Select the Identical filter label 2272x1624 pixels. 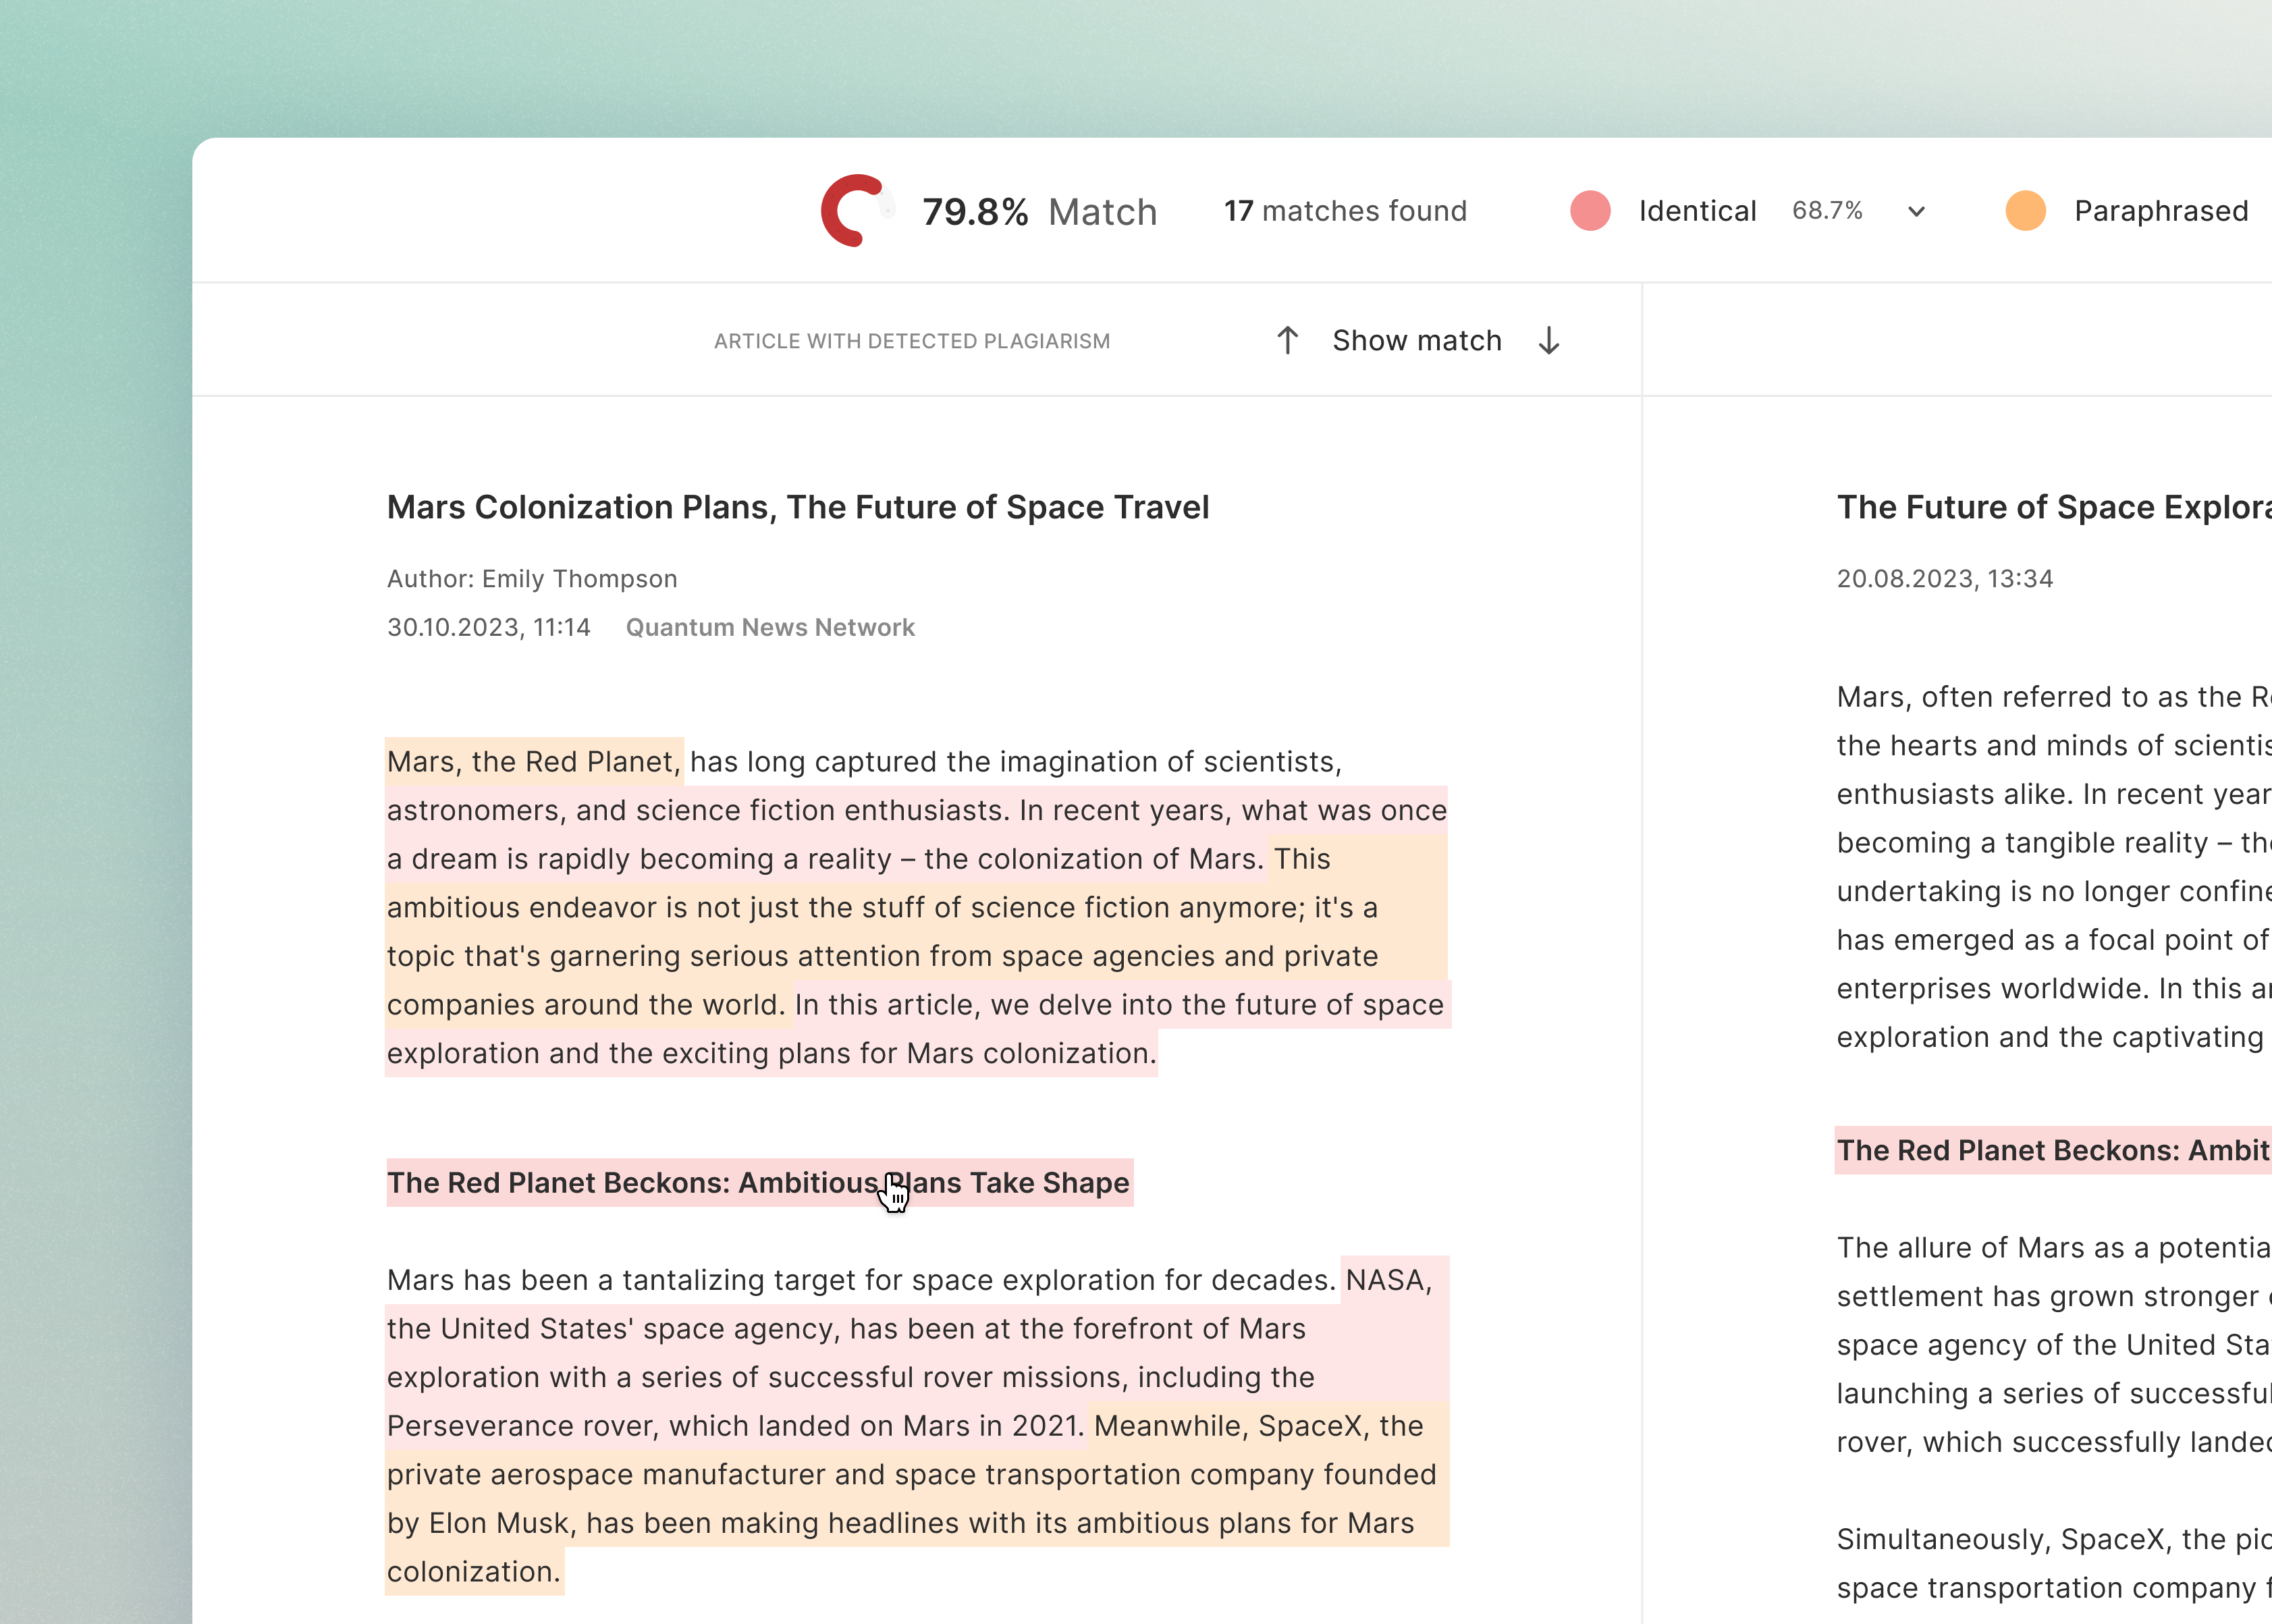tap(1697, 211)
